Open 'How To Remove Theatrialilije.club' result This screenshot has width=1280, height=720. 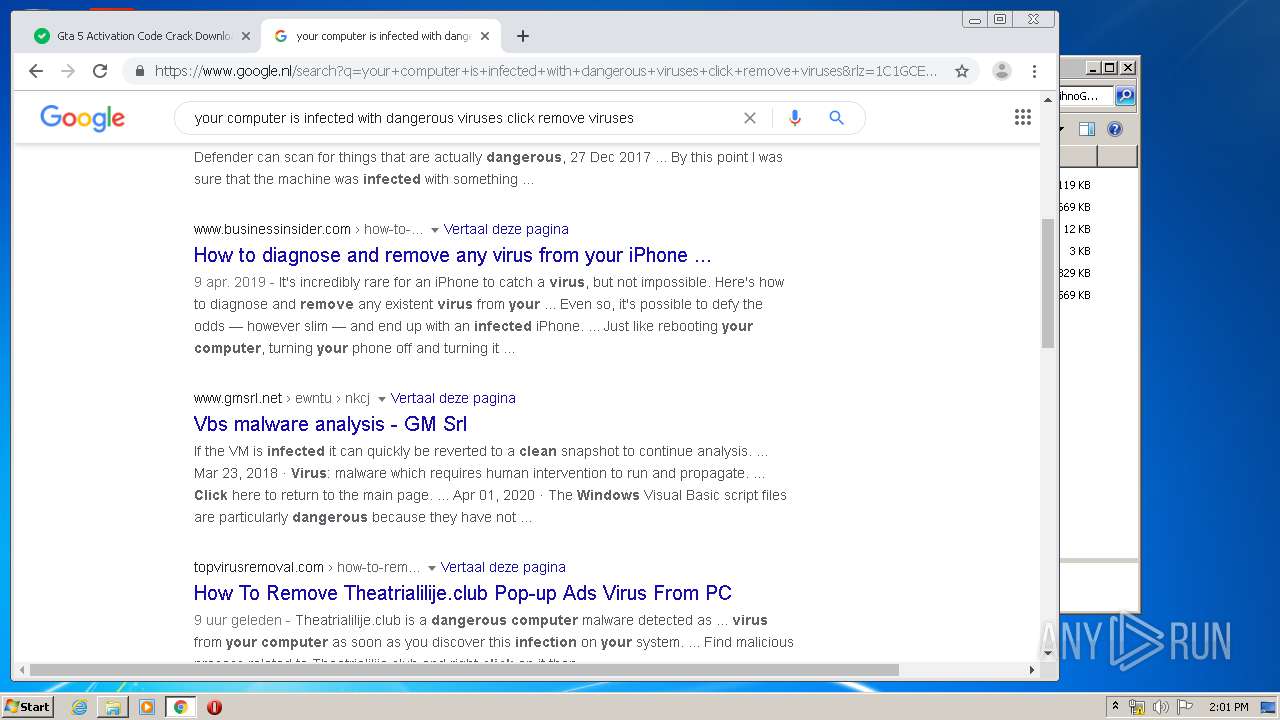coord(463,593)
